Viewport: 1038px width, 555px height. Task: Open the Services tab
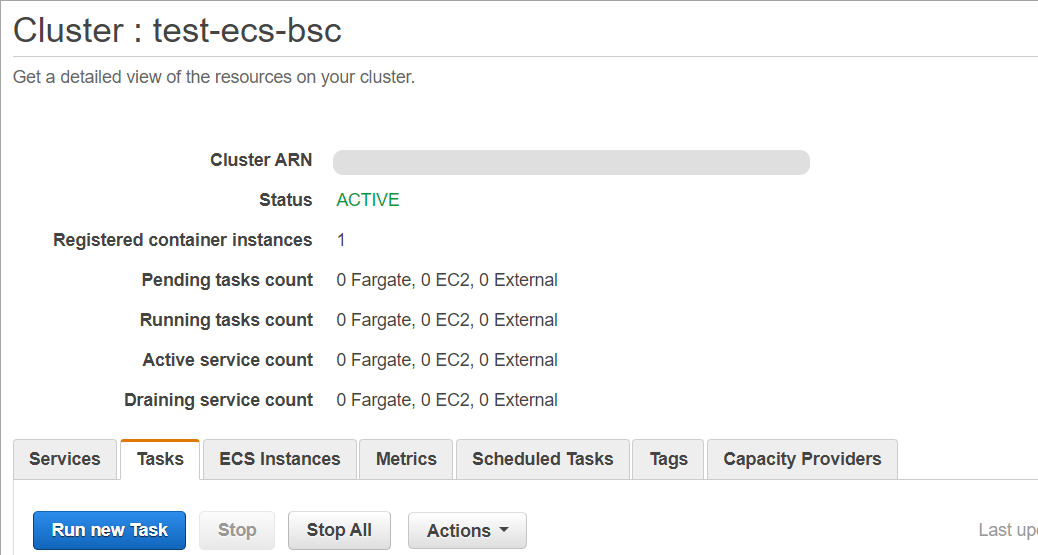coord(65,459)
